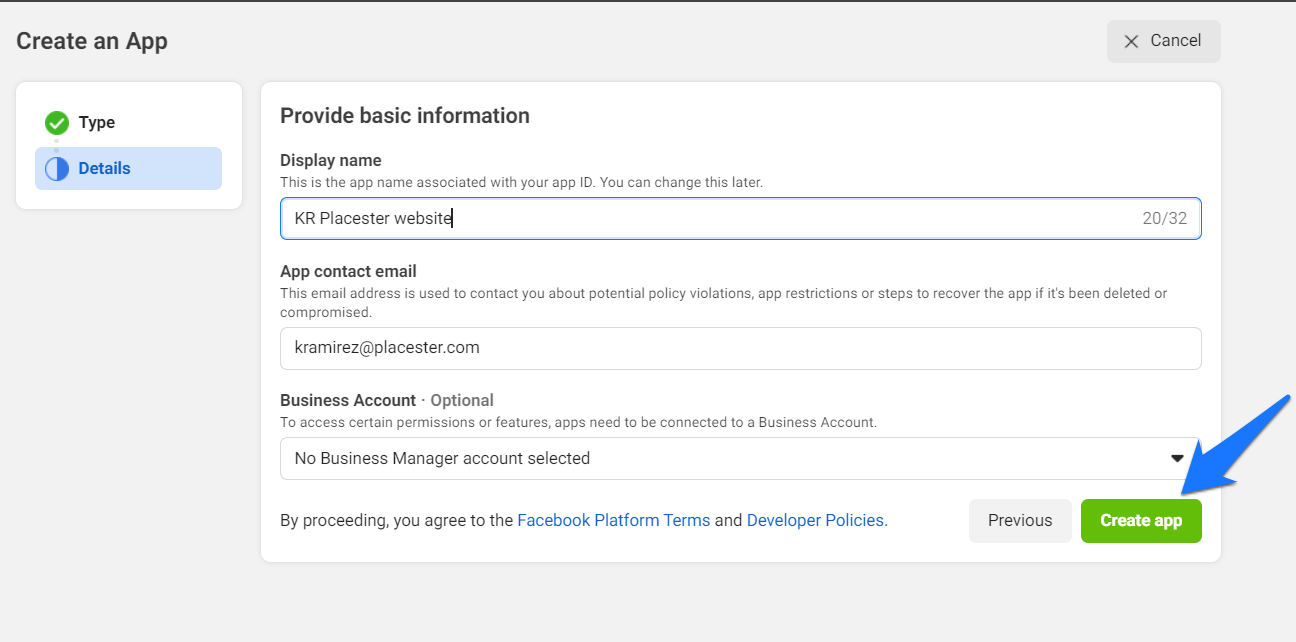
Task: Click the 'Create an App' title
Action: pyautogui.click(x=92, y=41)
